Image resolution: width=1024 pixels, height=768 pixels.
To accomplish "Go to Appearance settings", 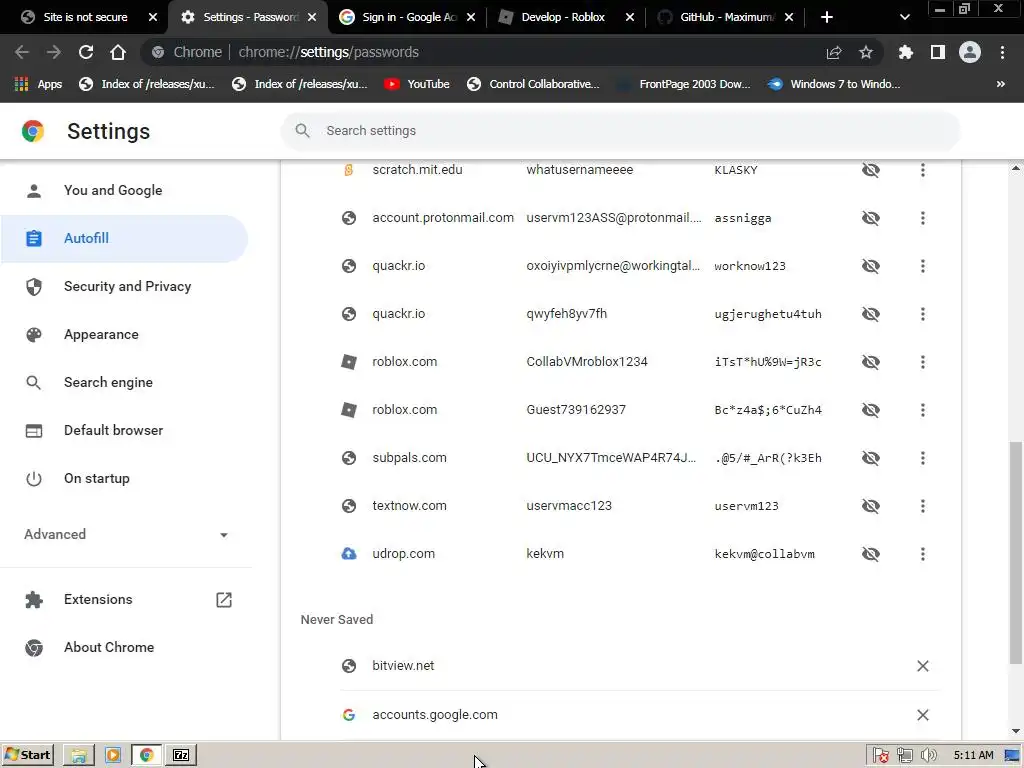I will 124,334.
